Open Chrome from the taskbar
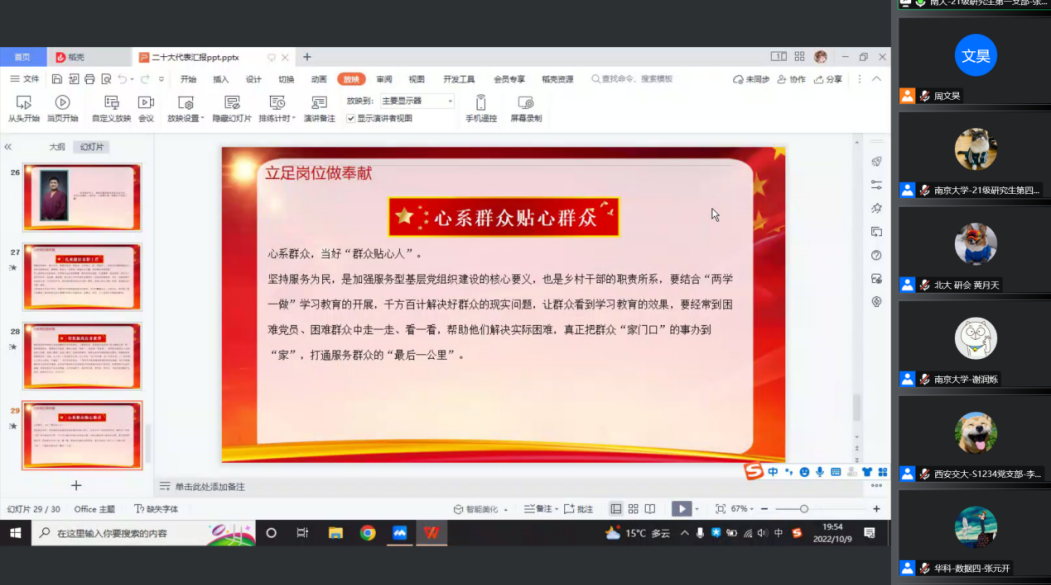 point(367,533)
